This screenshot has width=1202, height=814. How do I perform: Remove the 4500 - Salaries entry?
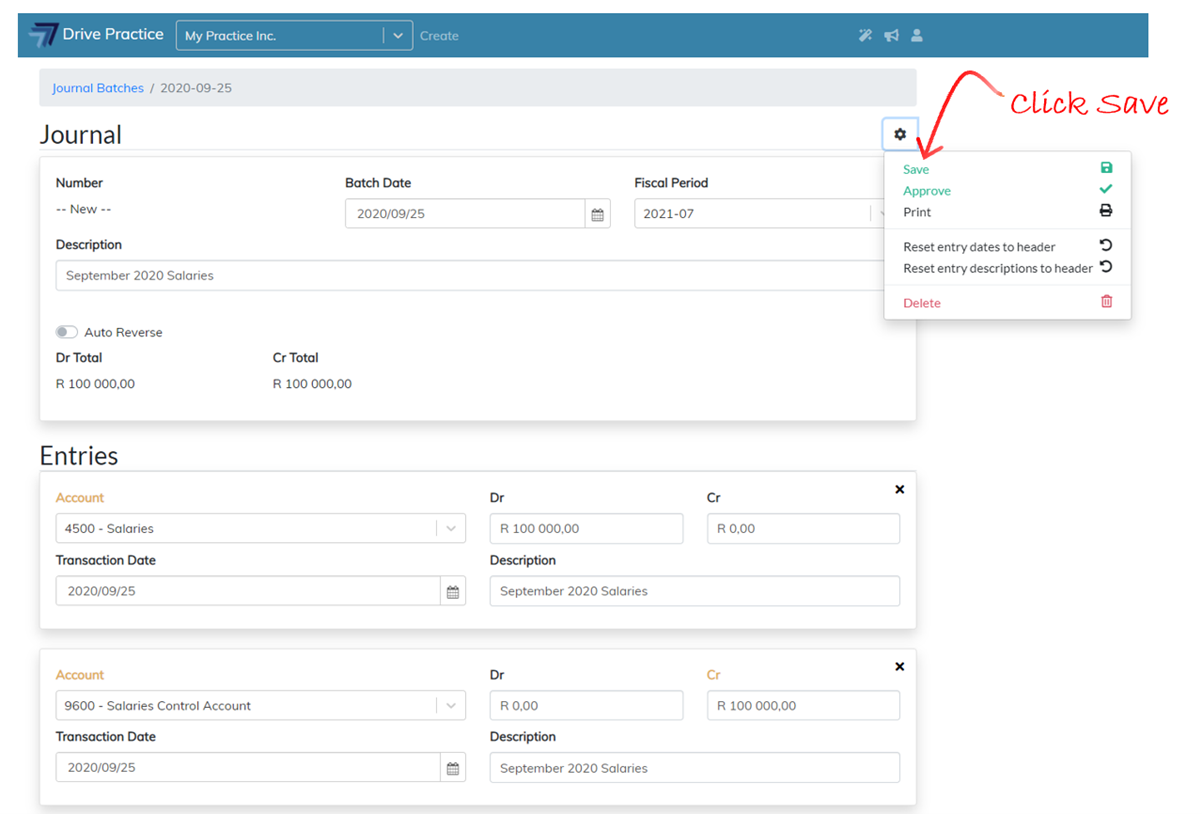[x=899, y=489]
